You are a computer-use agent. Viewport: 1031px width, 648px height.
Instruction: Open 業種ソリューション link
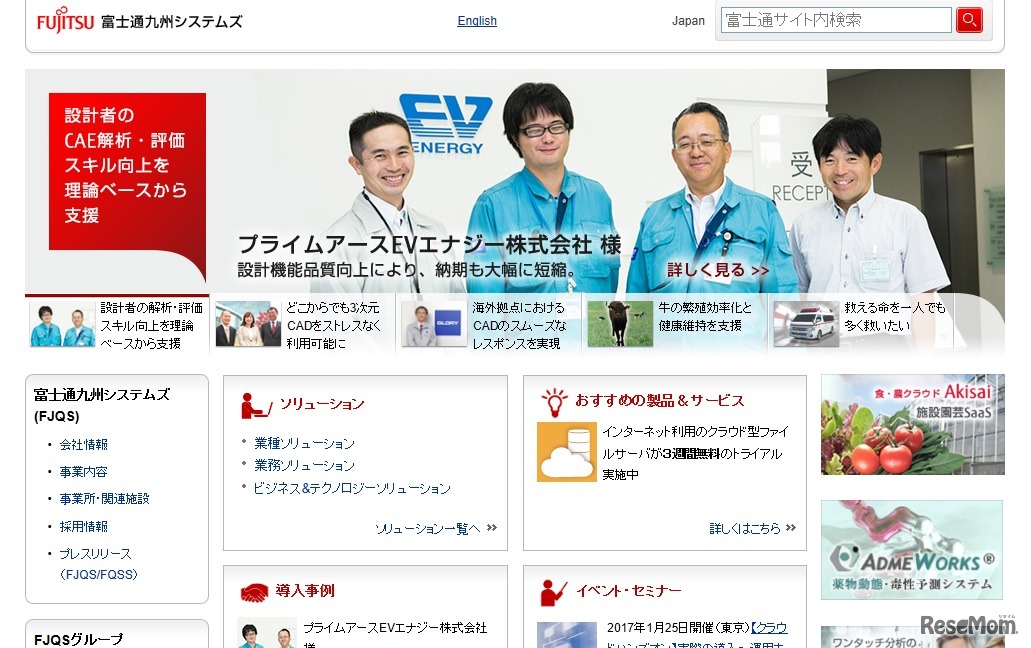tap(304, 444)
